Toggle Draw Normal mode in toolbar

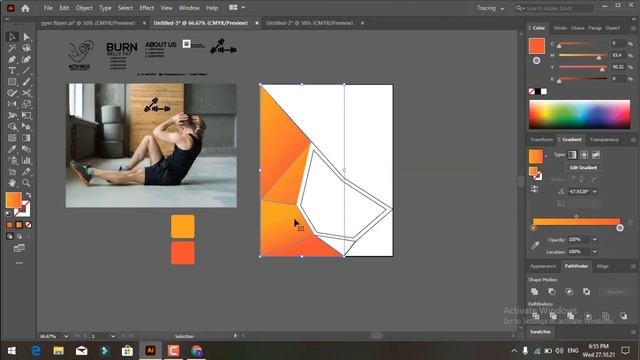pos(10,236)
